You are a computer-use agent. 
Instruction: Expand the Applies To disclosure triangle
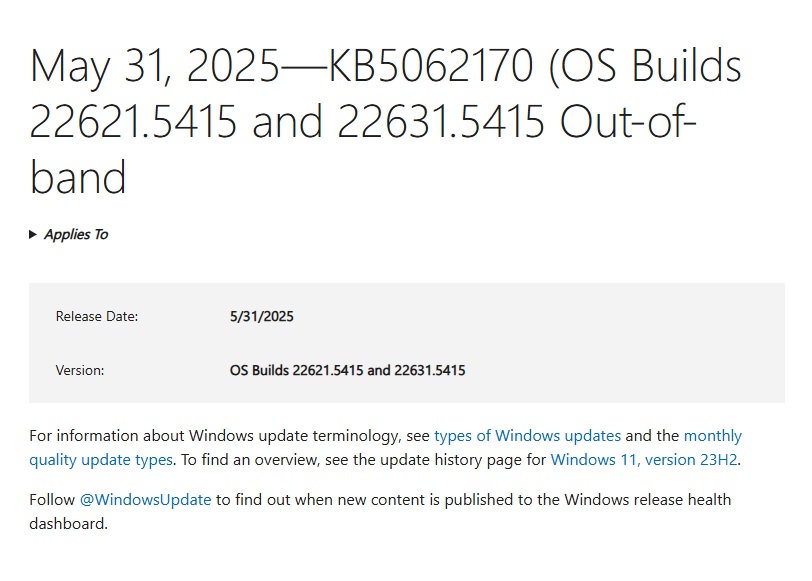33,235
